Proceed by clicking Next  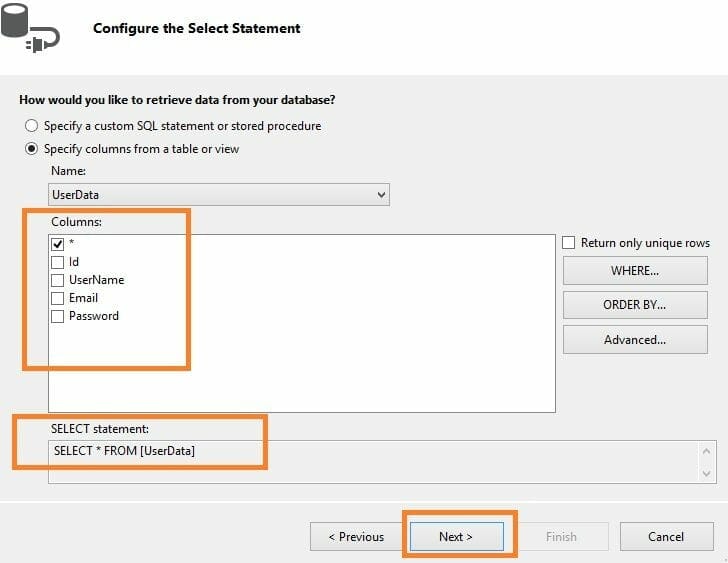456,537
